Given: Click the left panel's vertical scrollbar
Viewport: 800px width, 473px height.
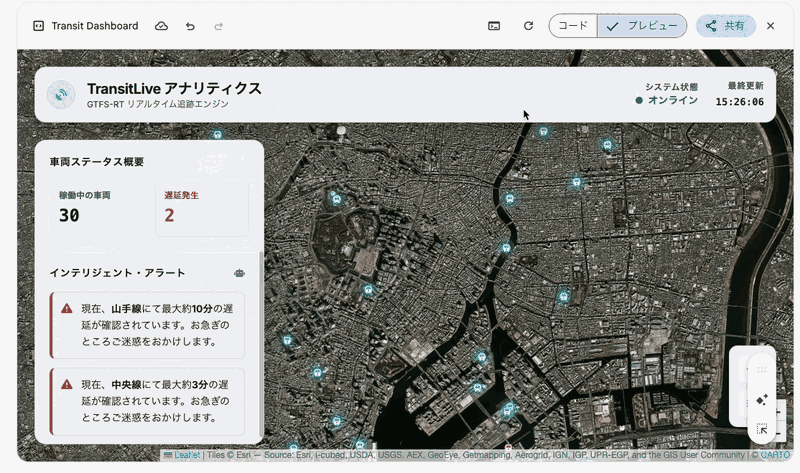Looking at the screenshot, I should click(x=262, y=343).
